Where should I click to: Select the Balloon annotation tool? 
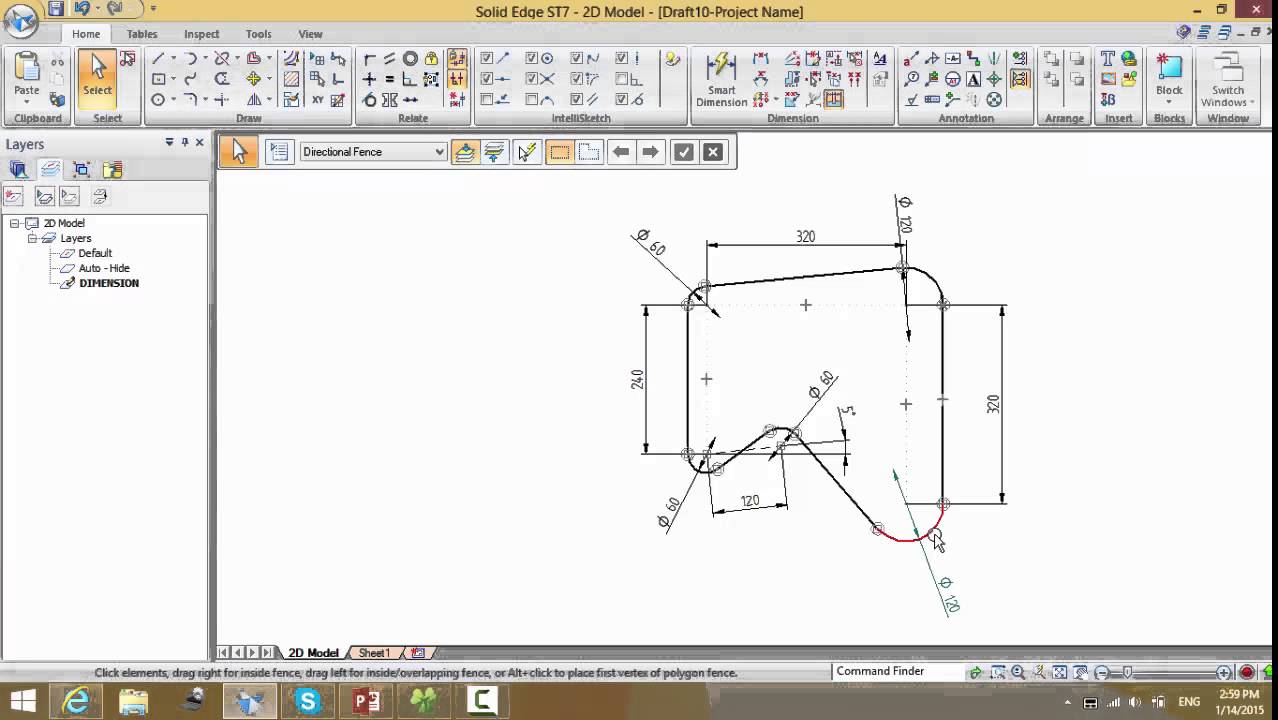(910, 79)
